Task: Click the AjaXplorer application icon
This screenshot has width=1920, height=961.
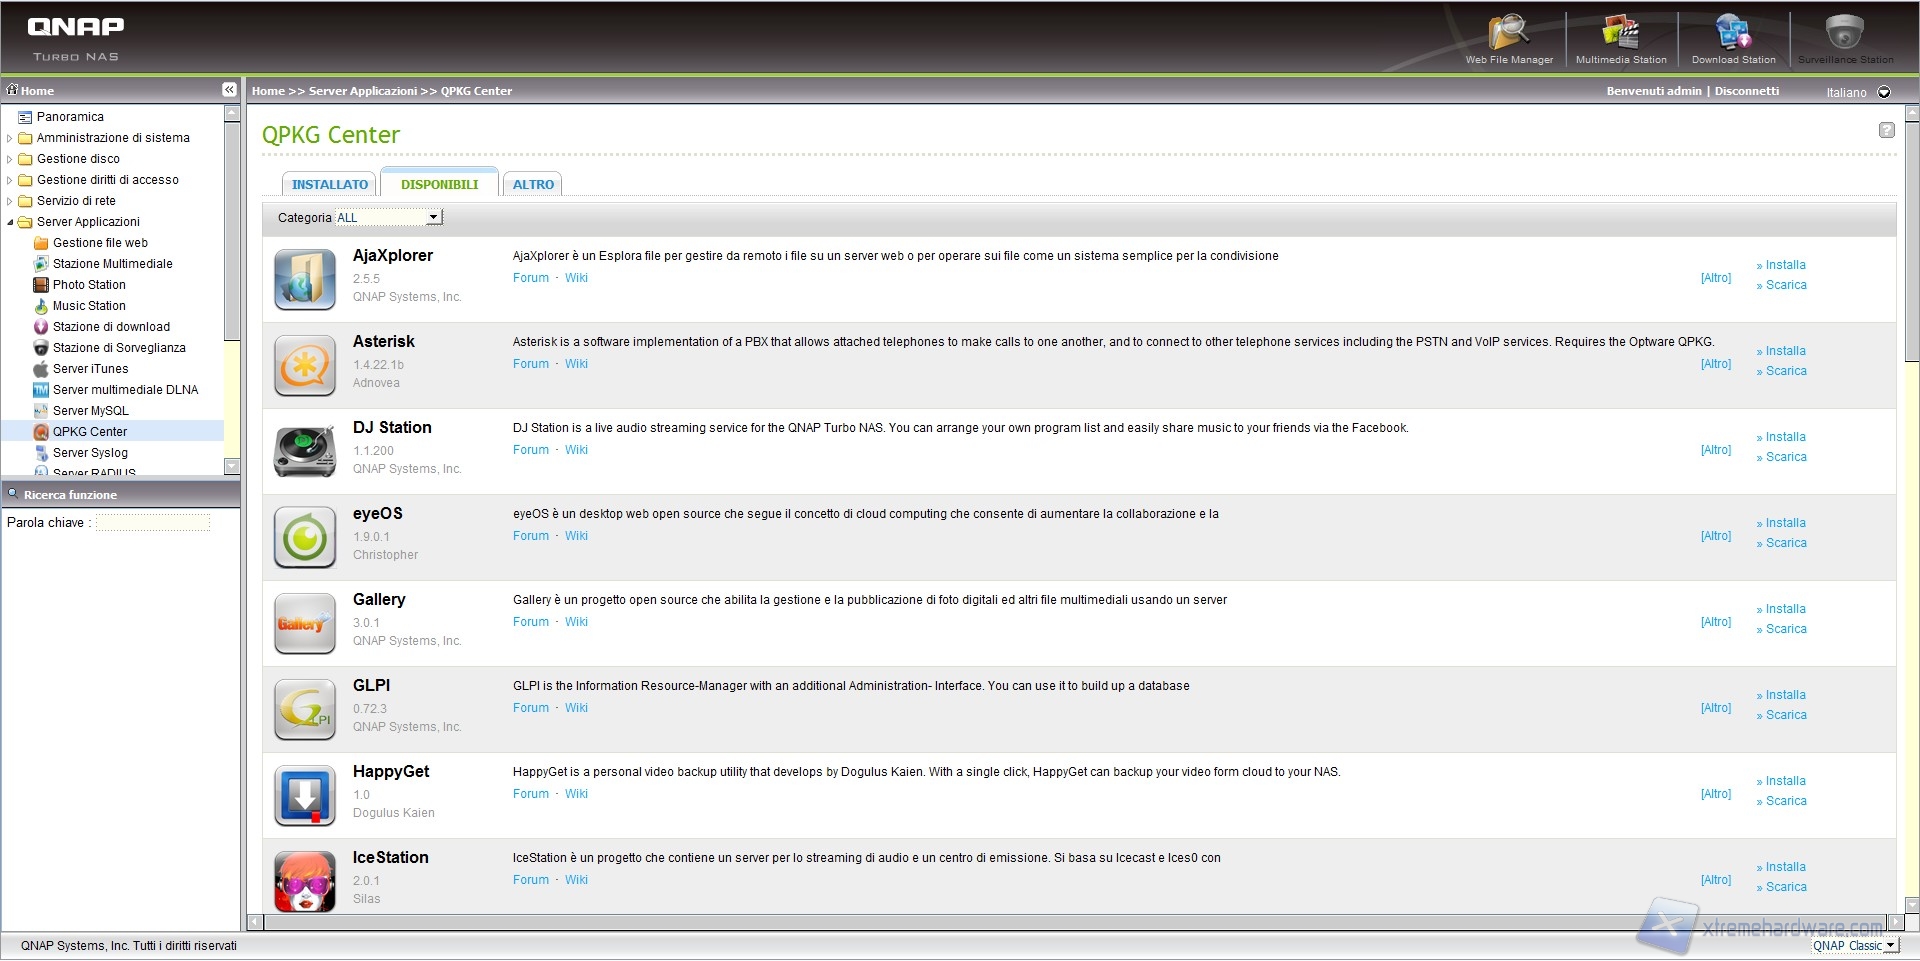Action: pos(305,279)
